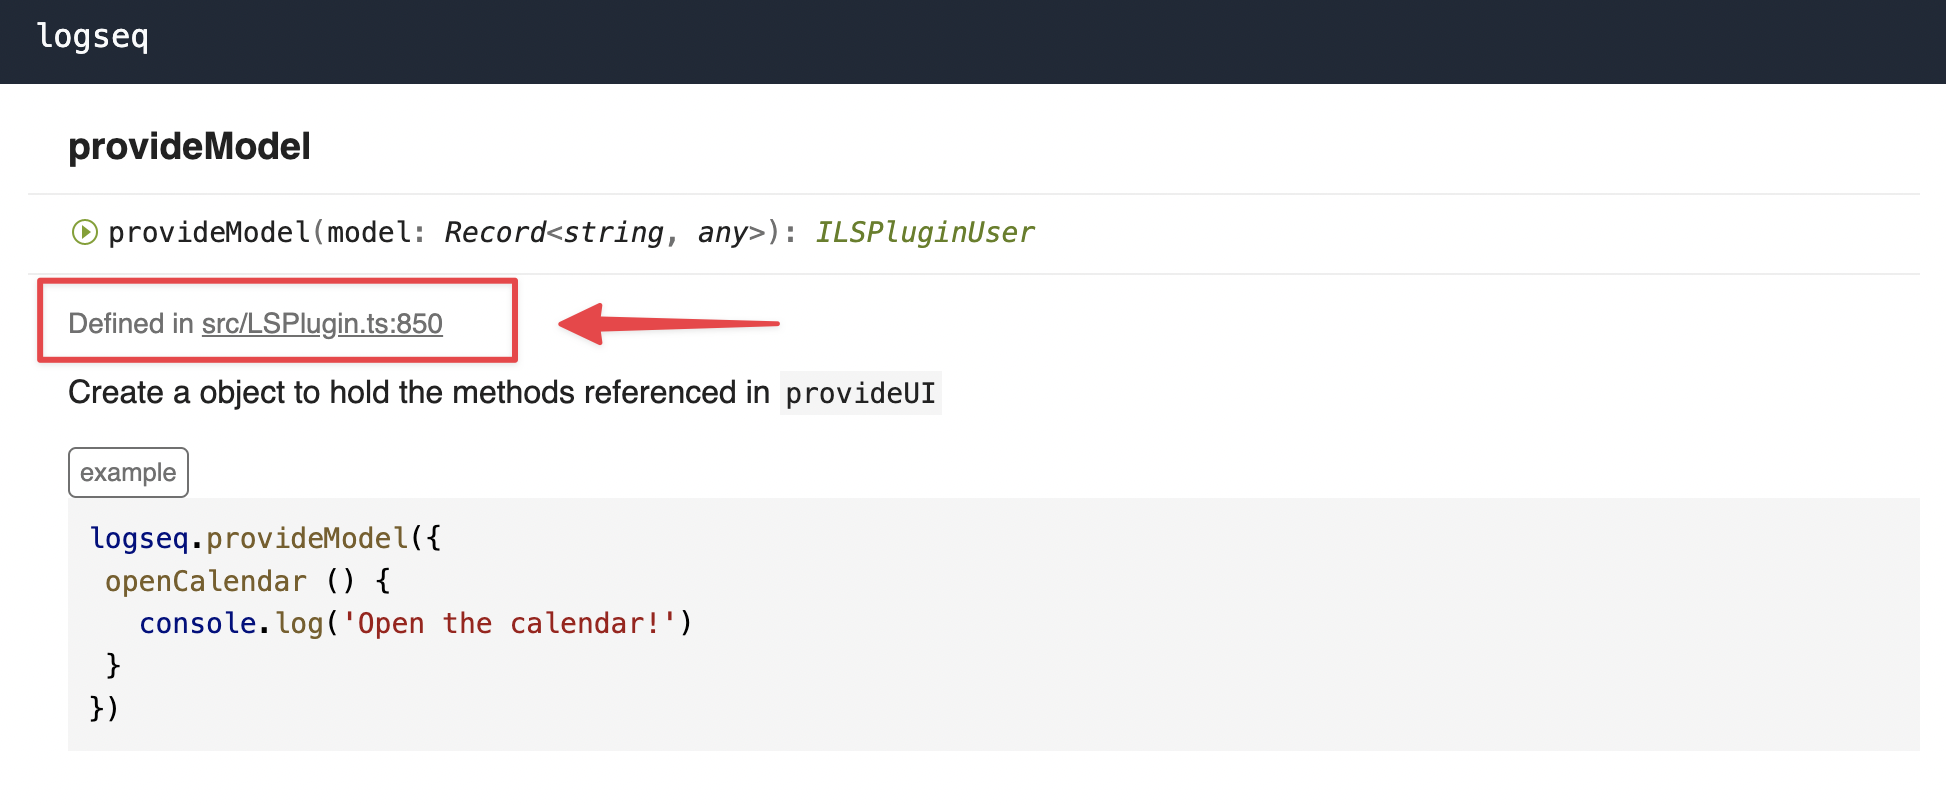Screen dimensions: 1946x805
Task: Click the 'Open the calendar!' string literal
Action: 509,623
